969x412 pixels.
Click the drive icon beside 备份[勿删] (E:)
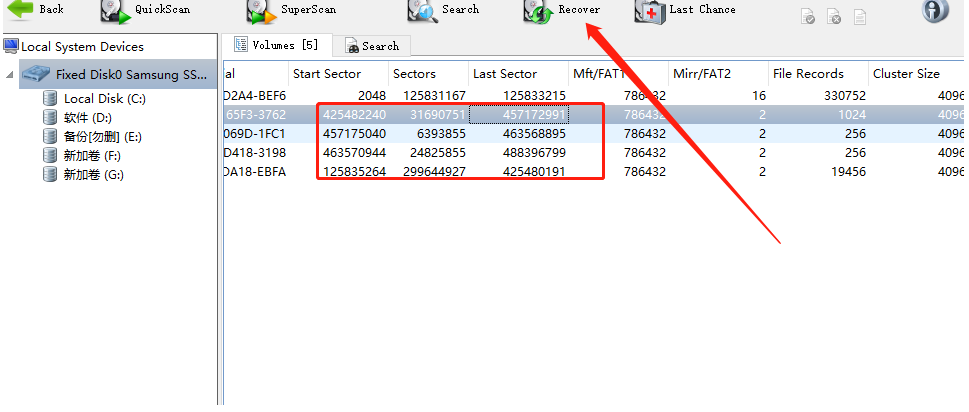[50, 137]
